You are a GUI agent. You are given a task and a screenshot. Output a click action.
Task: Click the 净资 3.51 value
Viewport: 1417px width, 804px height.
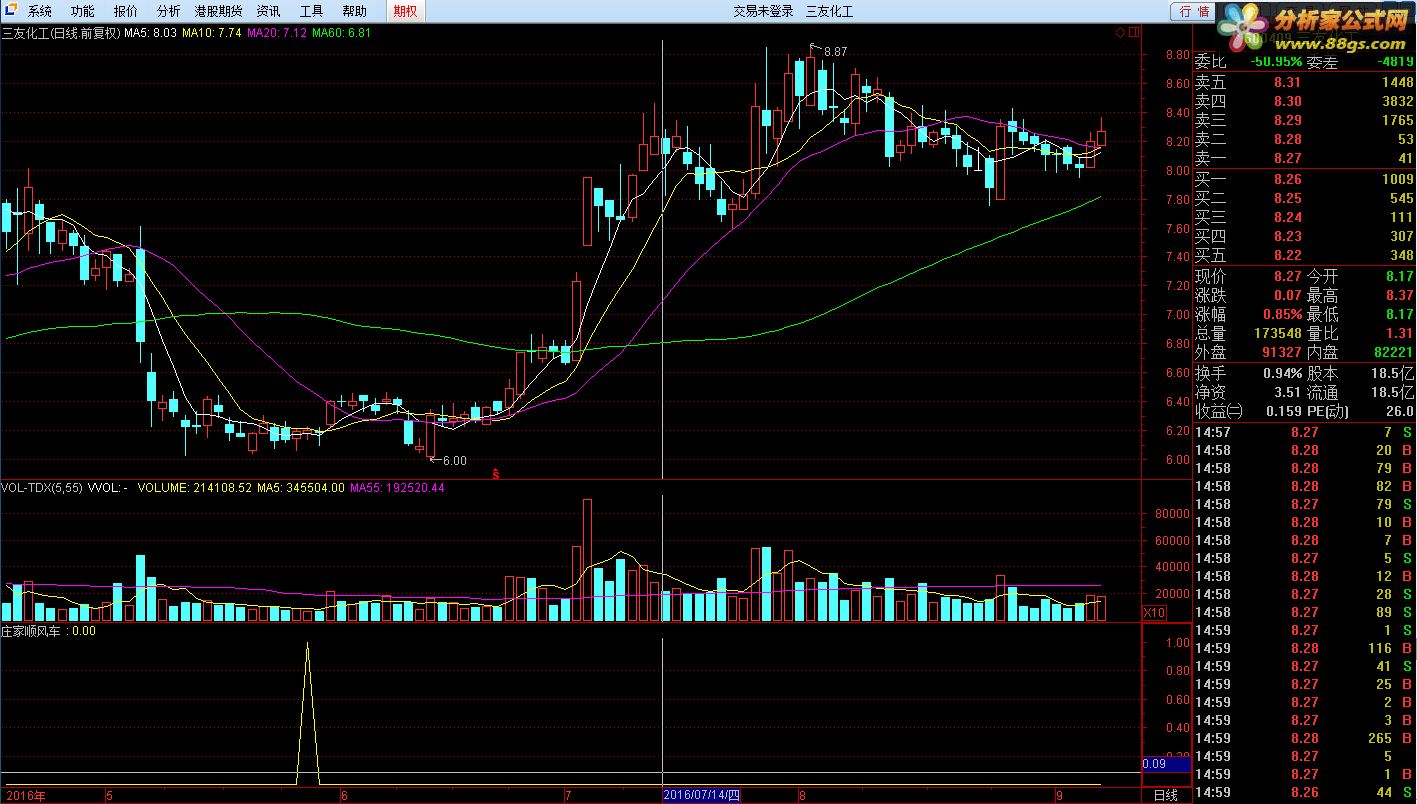tap(1286, 392)
